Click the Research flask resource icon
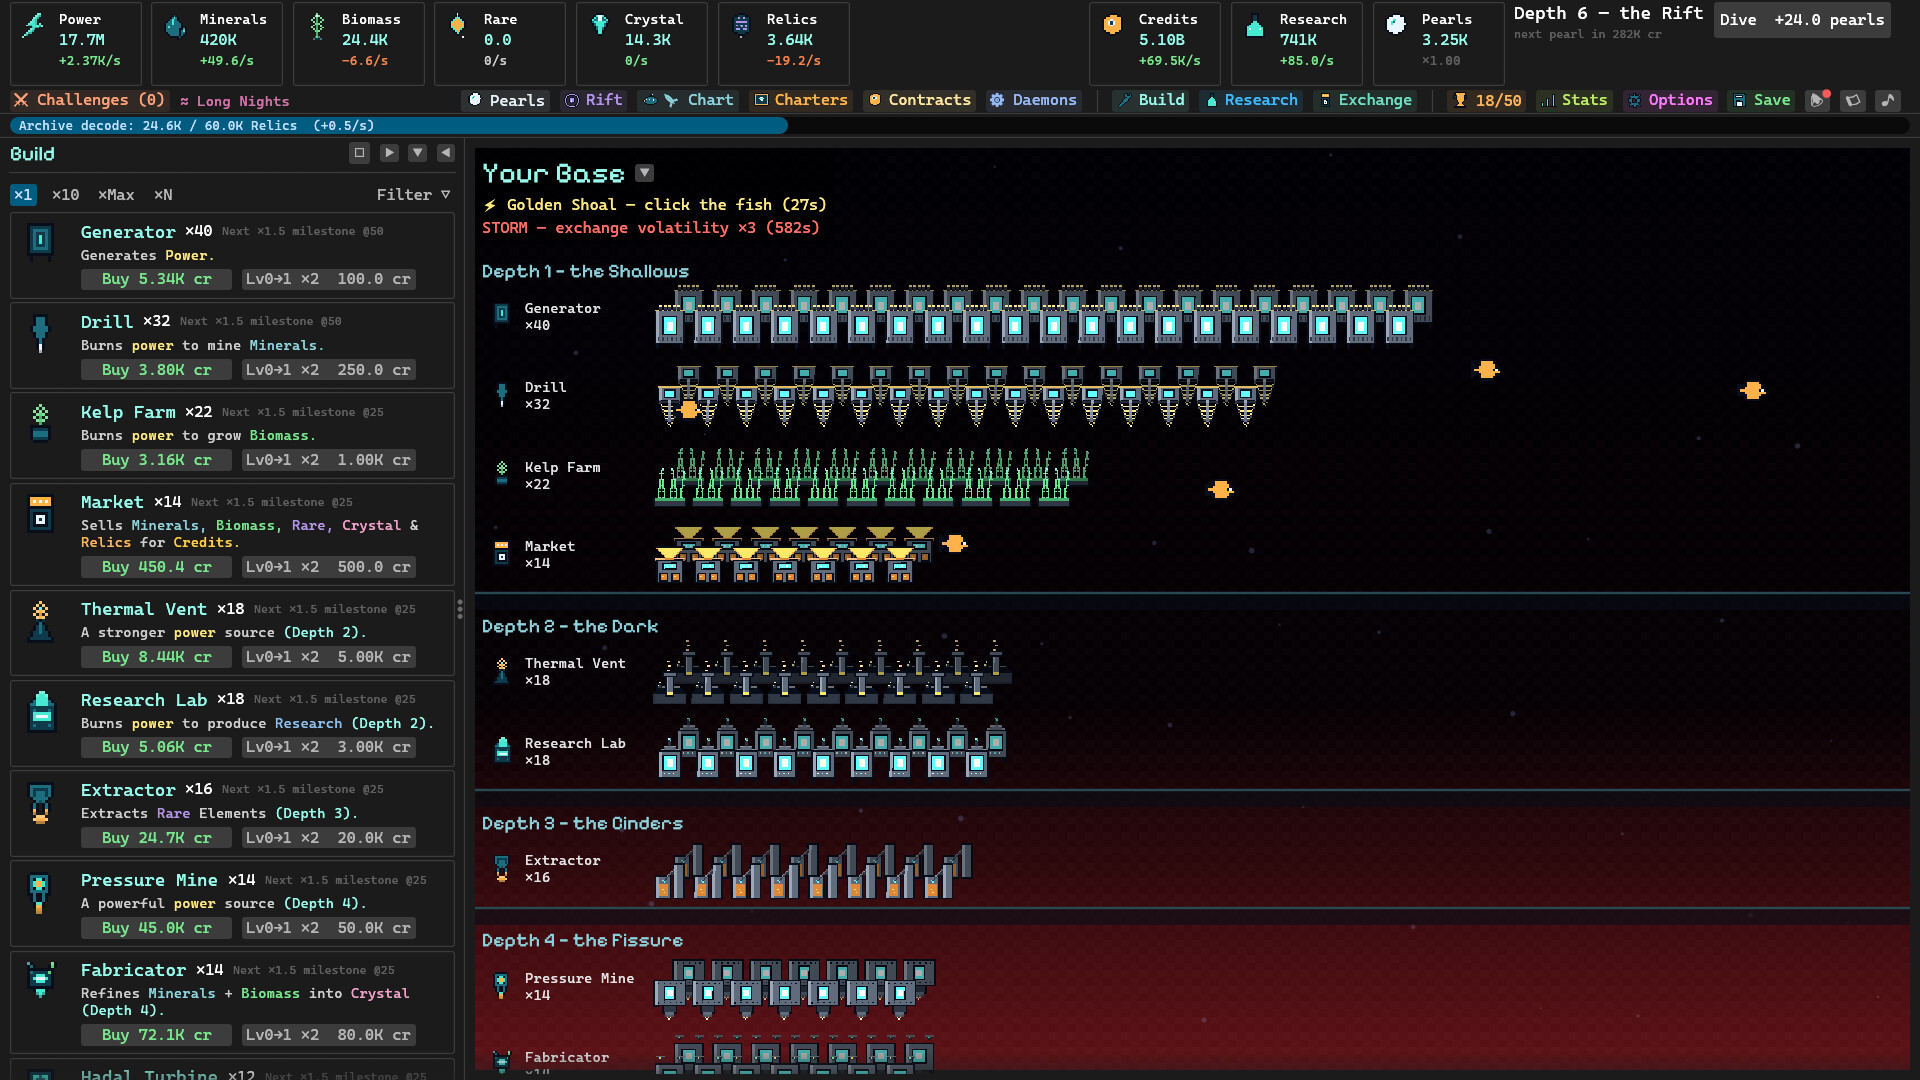The width and height of the screenshot is (1920, 1080). [x=1254, y=27]
